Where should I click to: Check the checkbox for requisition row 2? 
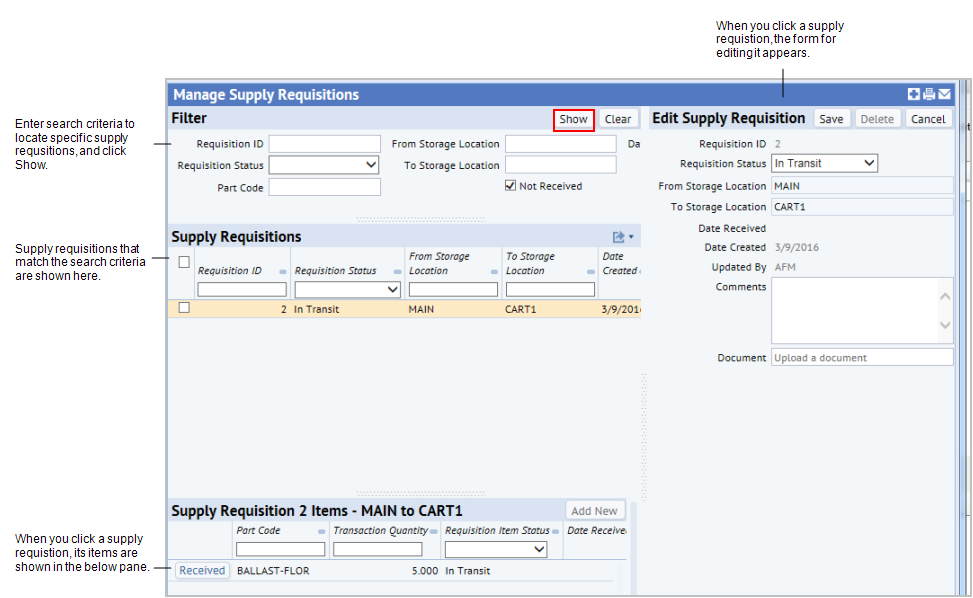click(186, 308)
